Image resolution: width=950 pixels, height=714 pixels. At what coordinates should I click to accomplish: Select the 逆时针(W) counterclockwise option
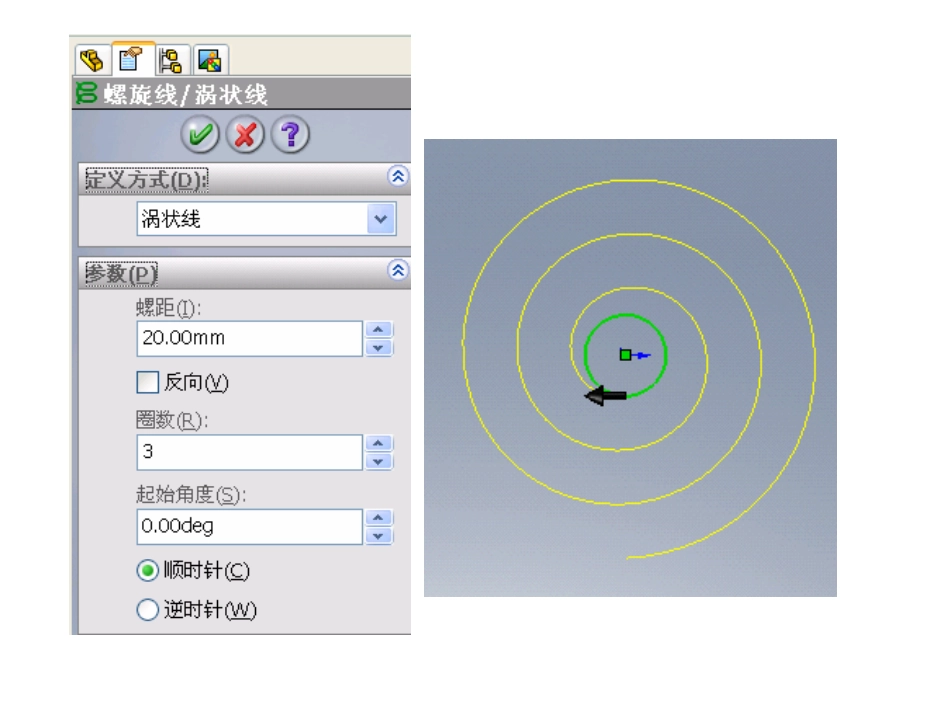(147, 610)
